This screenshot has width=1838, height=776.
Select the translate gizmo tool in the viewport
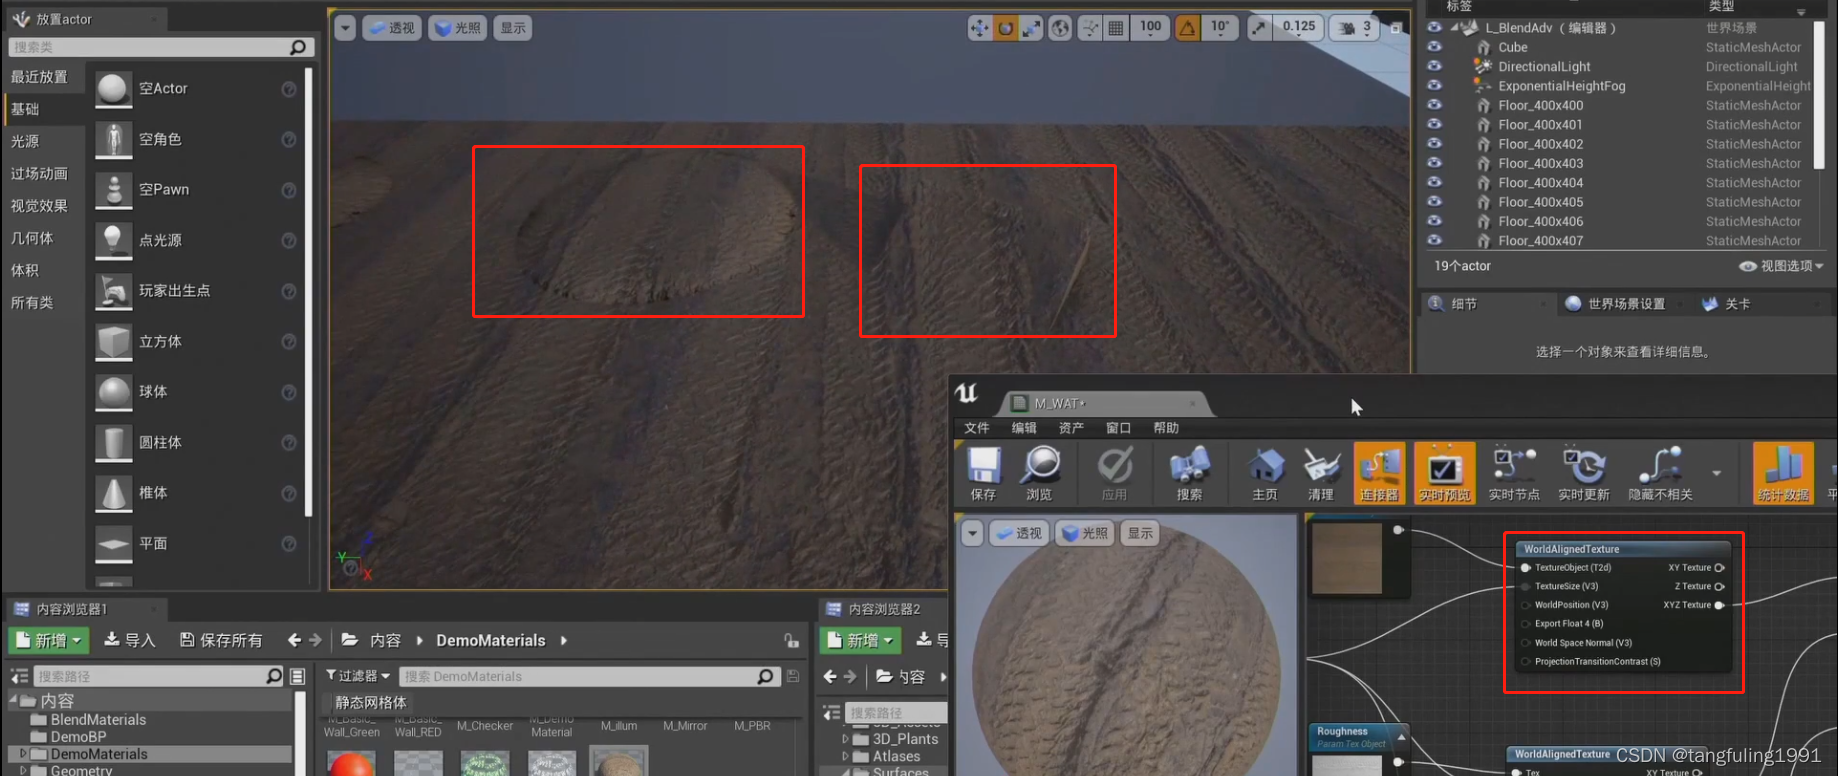point(979,28)
